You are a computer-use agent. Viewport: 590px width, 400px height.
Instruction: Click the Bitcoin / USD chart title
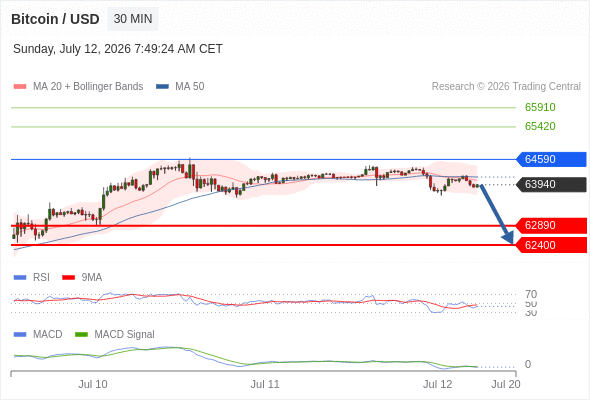pos(55,19)
